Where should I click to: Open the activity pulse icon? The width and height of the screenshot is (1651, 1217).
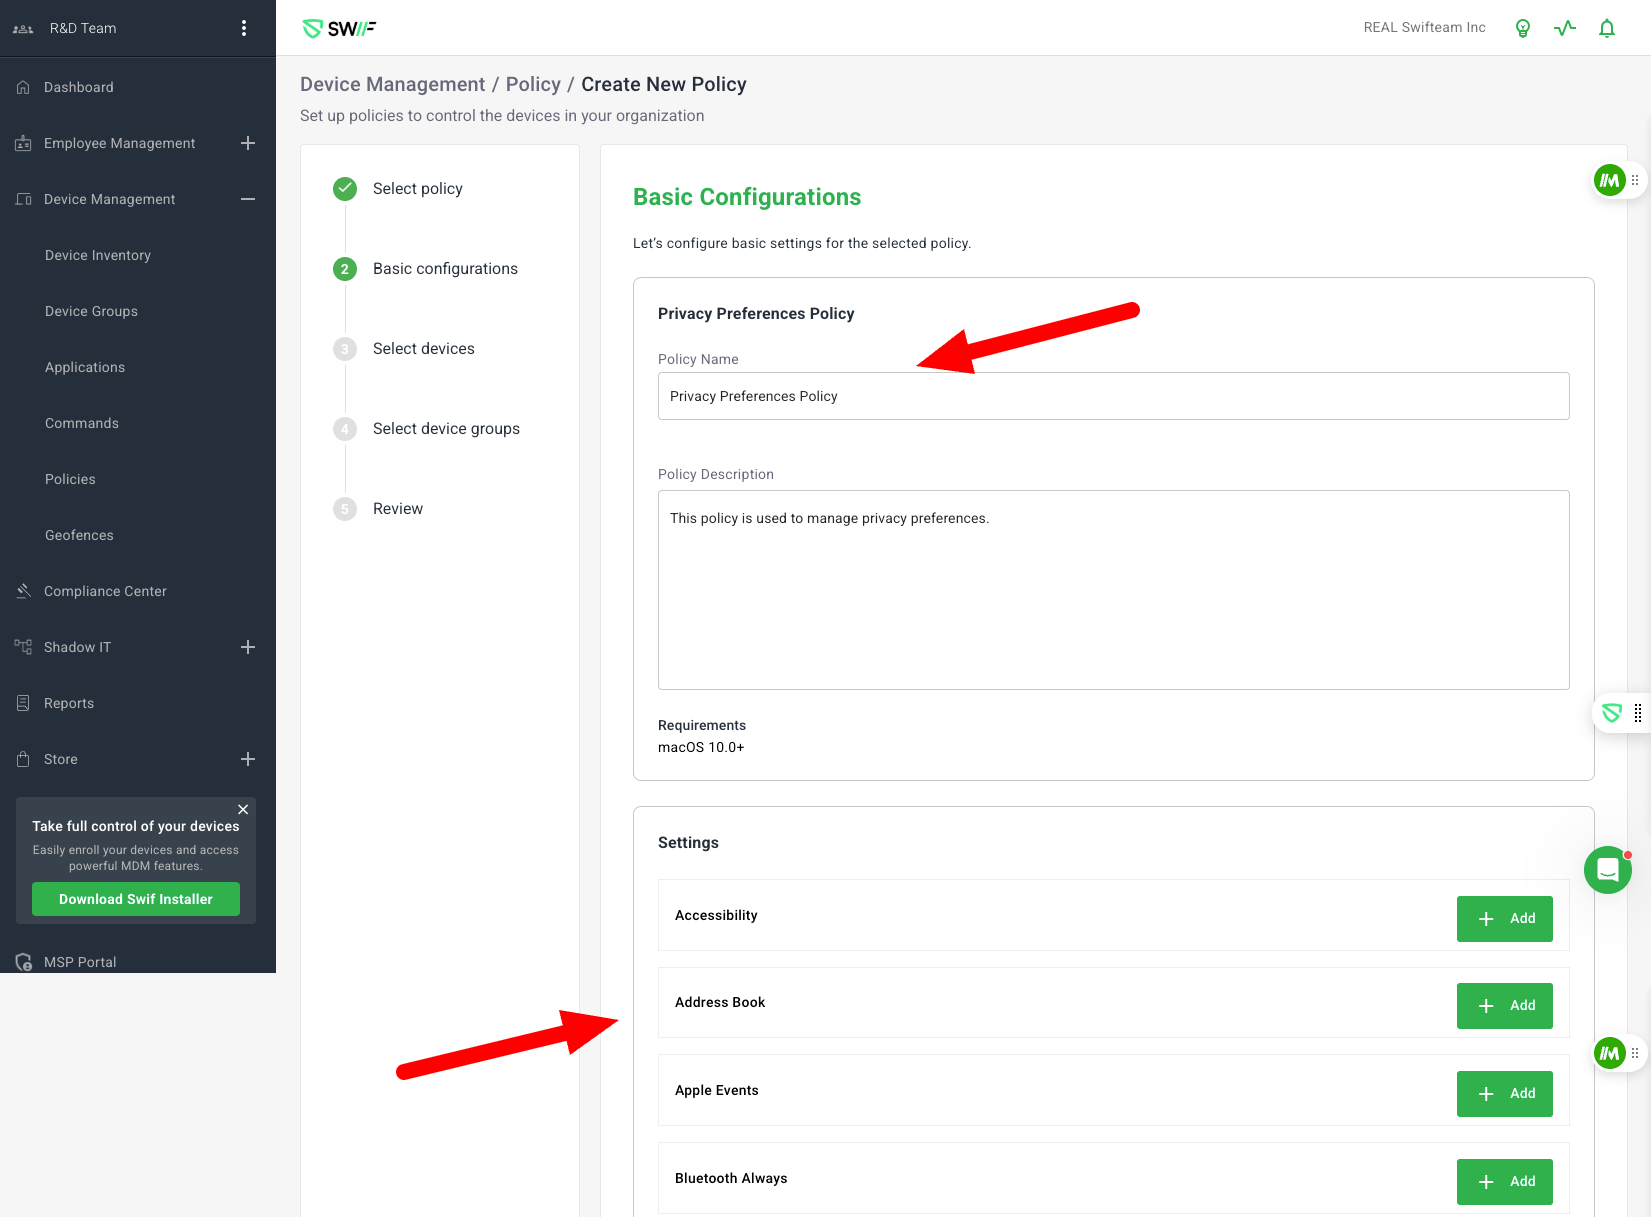tap(1564, 28)
